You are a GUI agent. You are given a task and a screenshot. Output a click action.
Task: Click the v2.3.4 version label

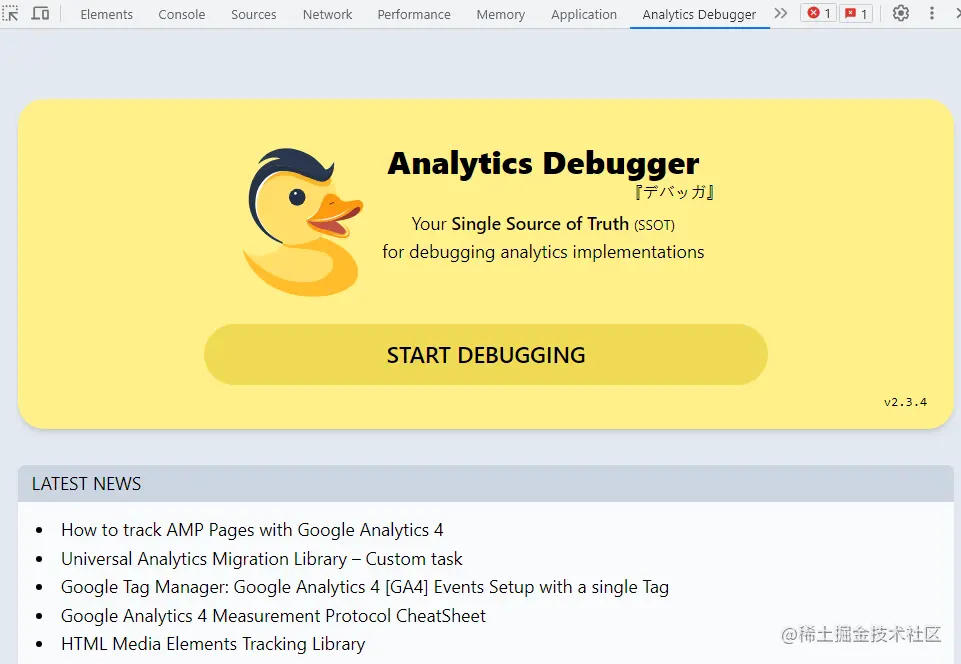(905, 402)
